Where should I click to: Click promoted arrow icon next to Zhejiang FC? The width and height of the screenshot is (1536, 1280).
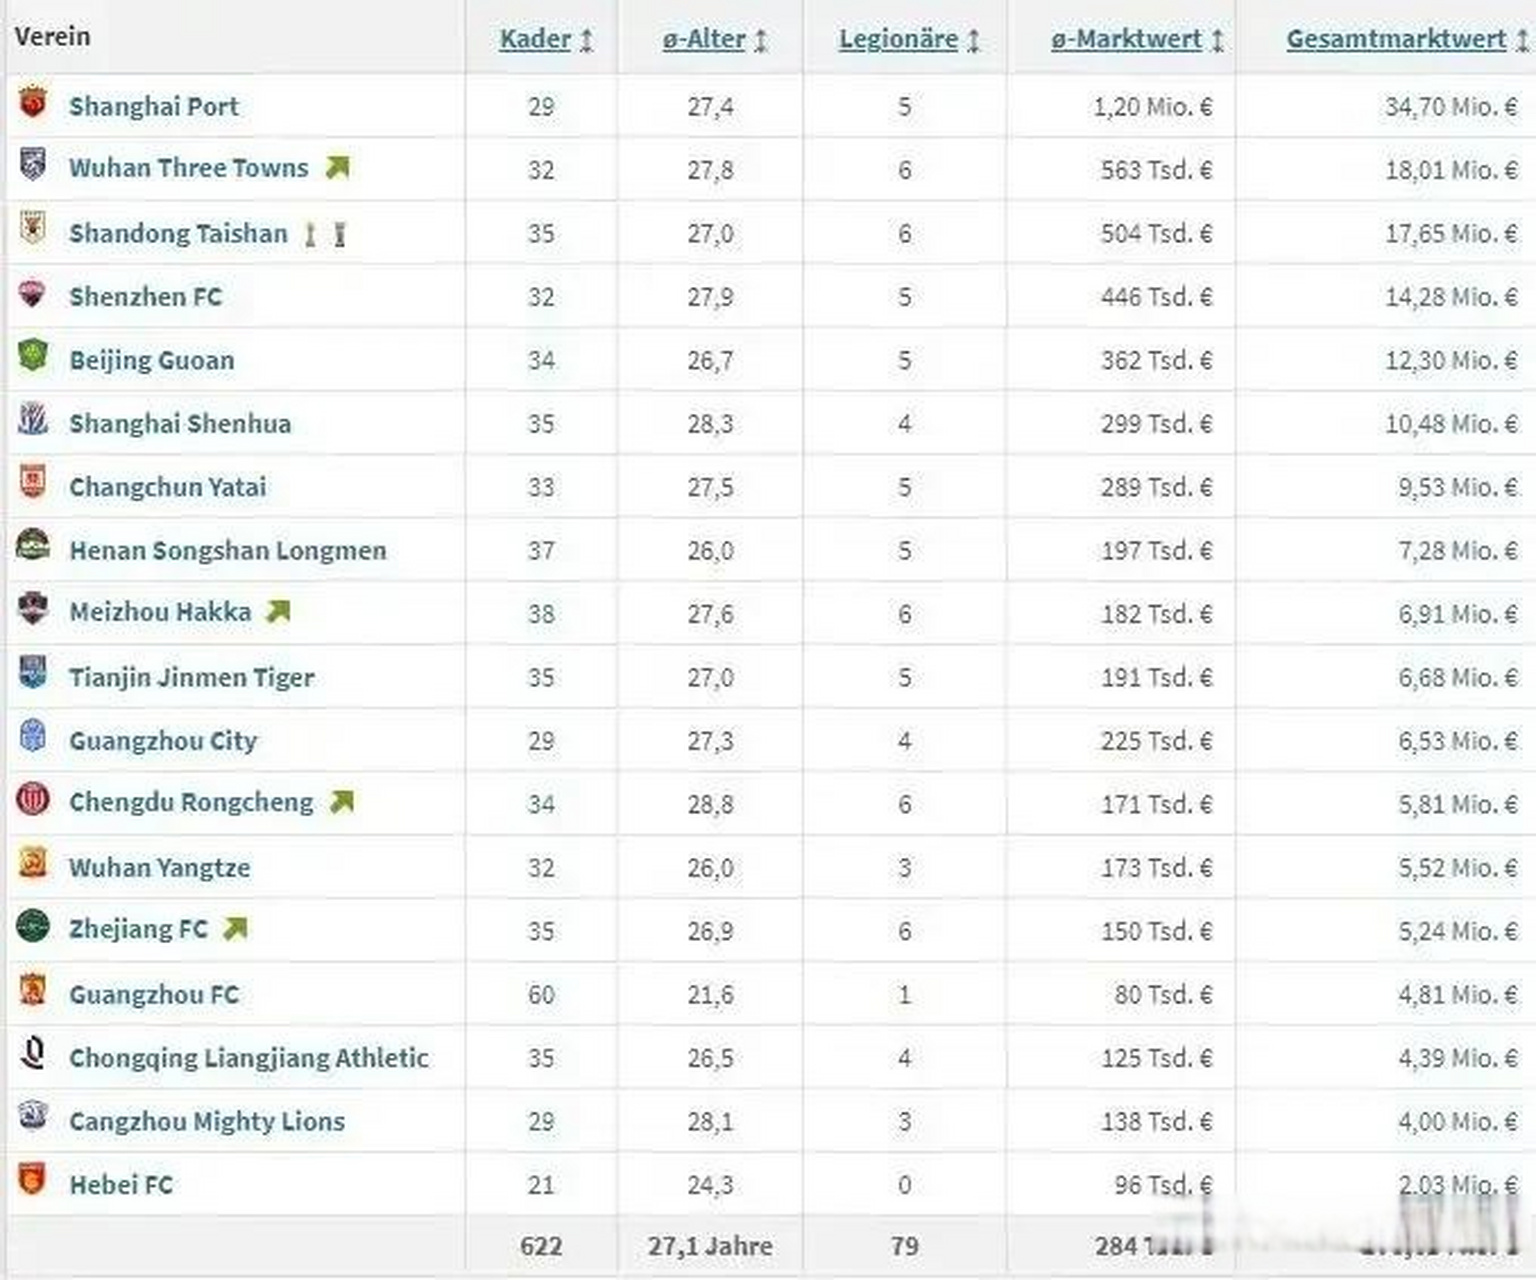(235, 929)
